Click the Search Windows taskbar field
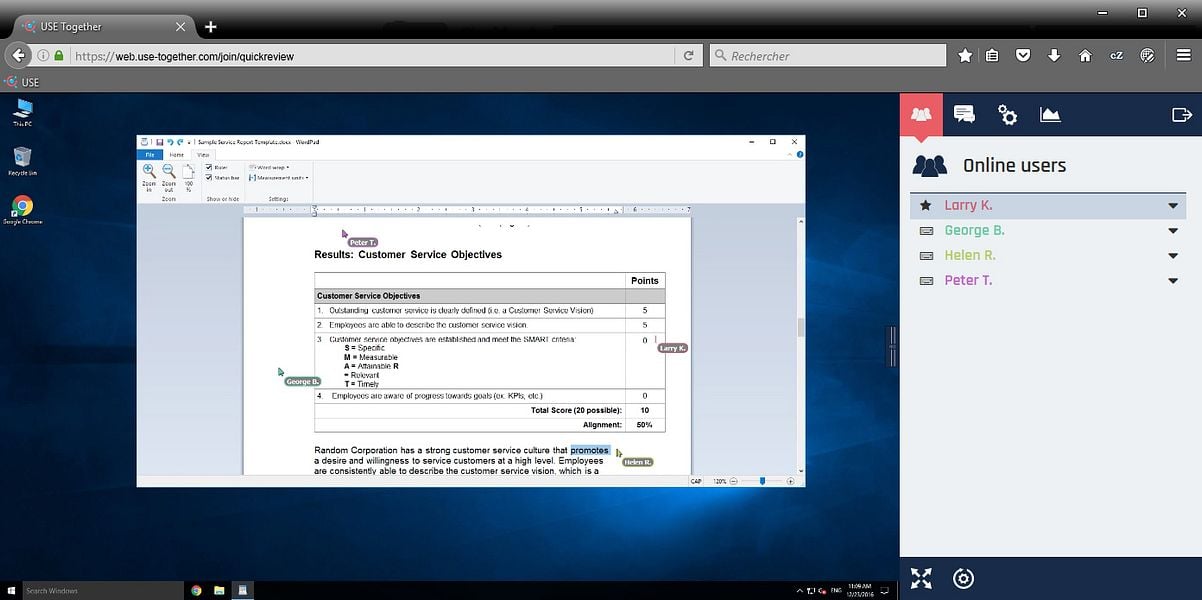The height and width of the screenshot is (600, 1202). coord(103,591)
